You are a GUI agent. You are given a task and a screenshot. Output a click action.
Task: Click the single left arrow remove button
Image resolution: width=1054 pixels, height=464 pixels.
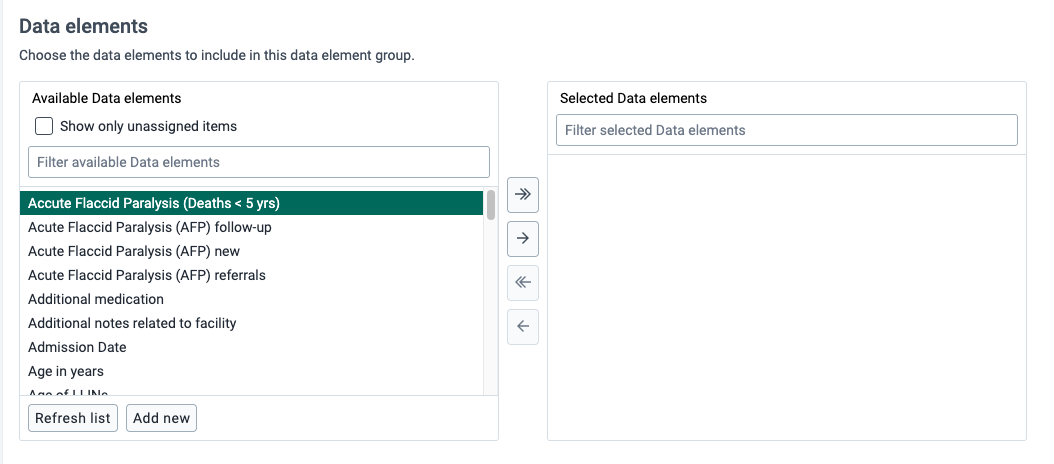click(x=522, y=327)
